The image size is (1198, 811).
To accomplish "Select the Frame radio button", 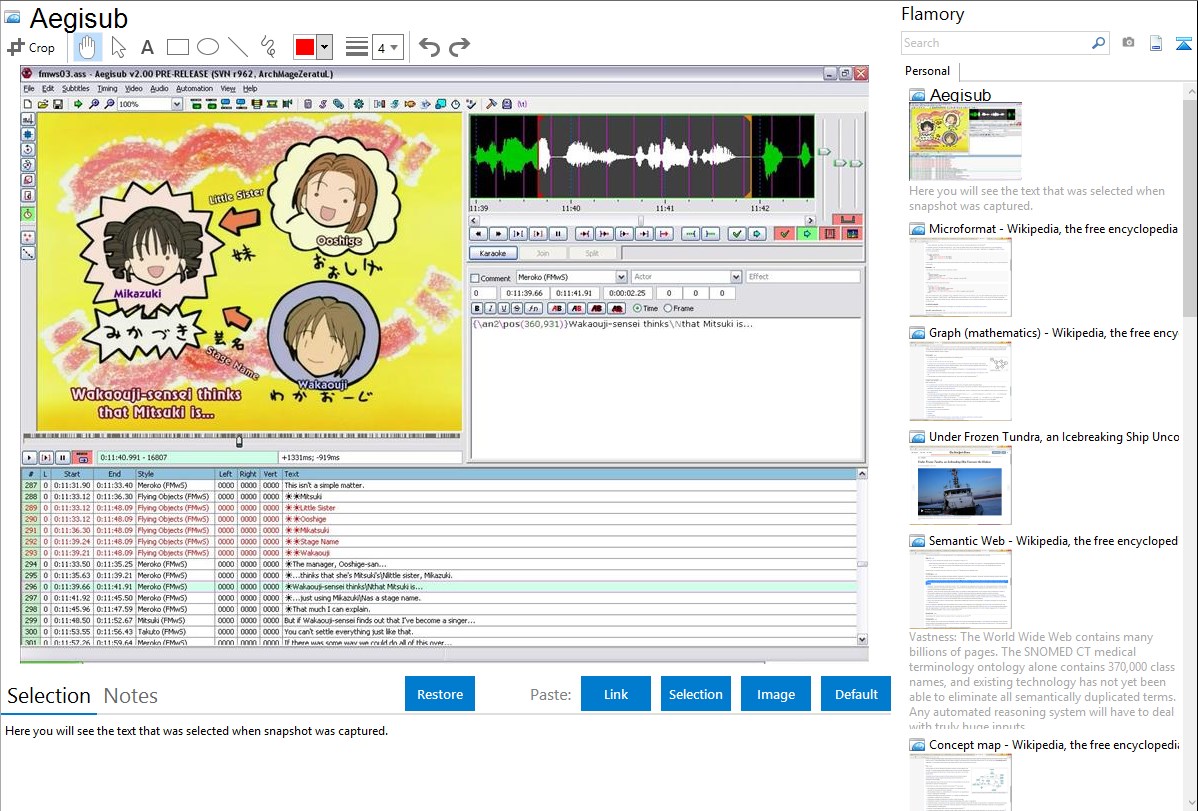I will tap(668, 308).
